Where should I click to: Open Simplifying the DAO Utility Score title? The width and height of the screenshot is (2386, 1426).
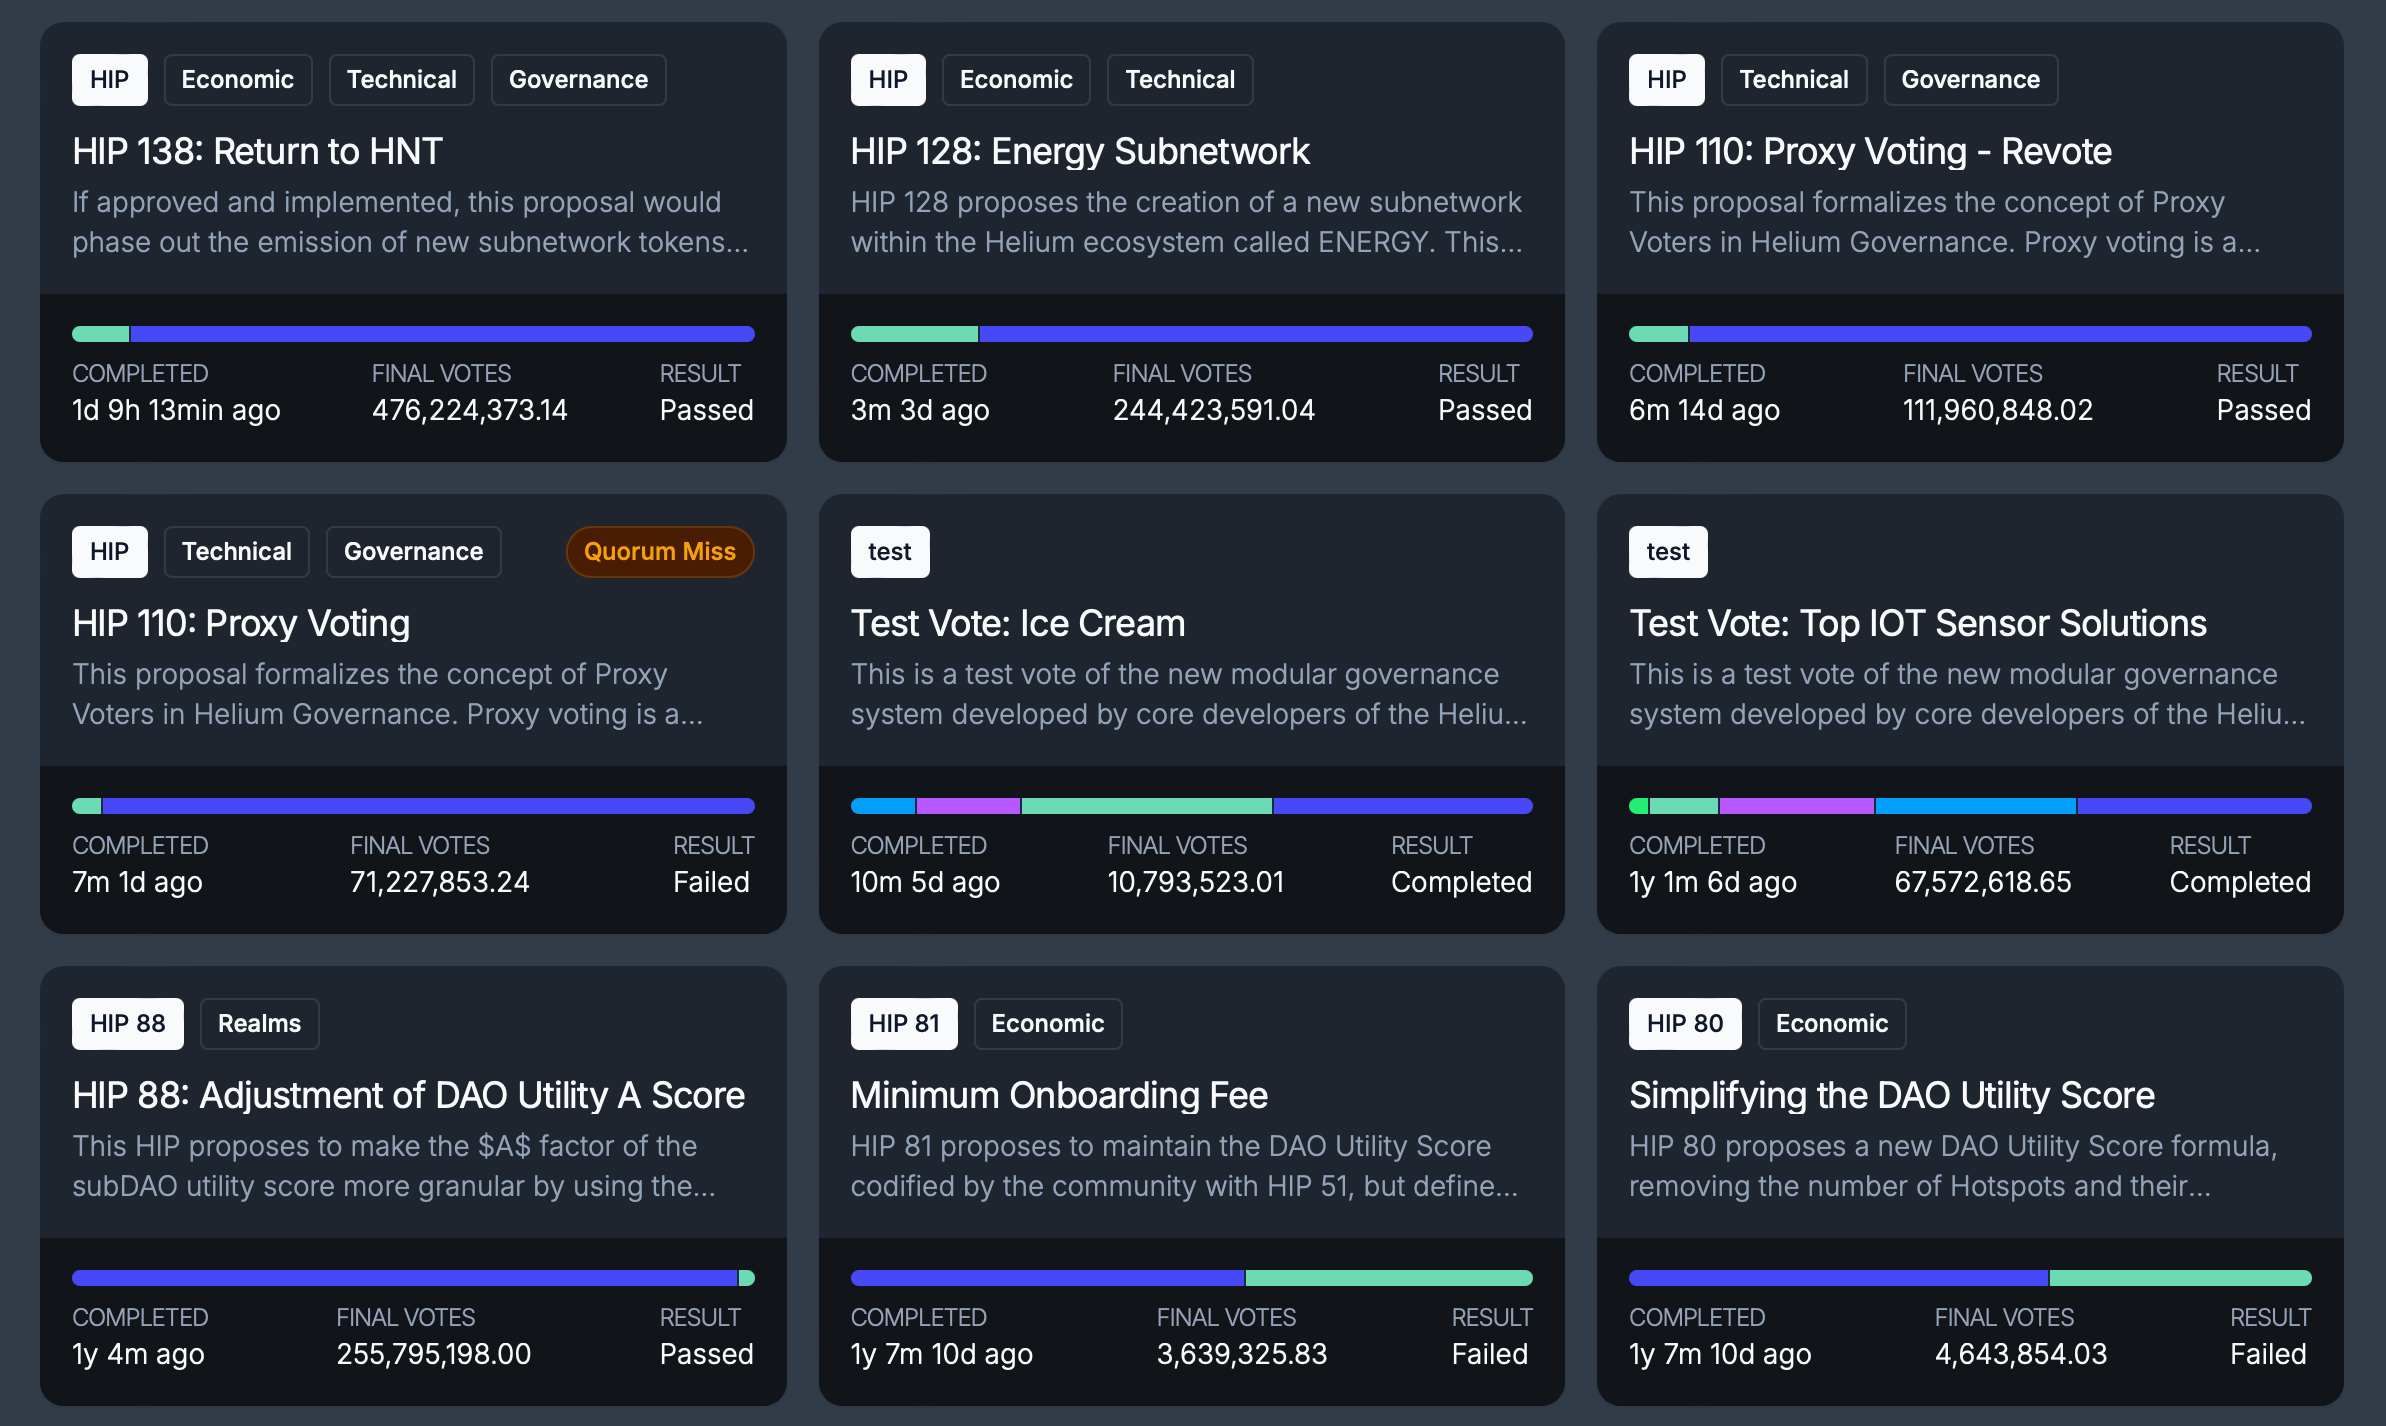[x=1892, y=1095]
